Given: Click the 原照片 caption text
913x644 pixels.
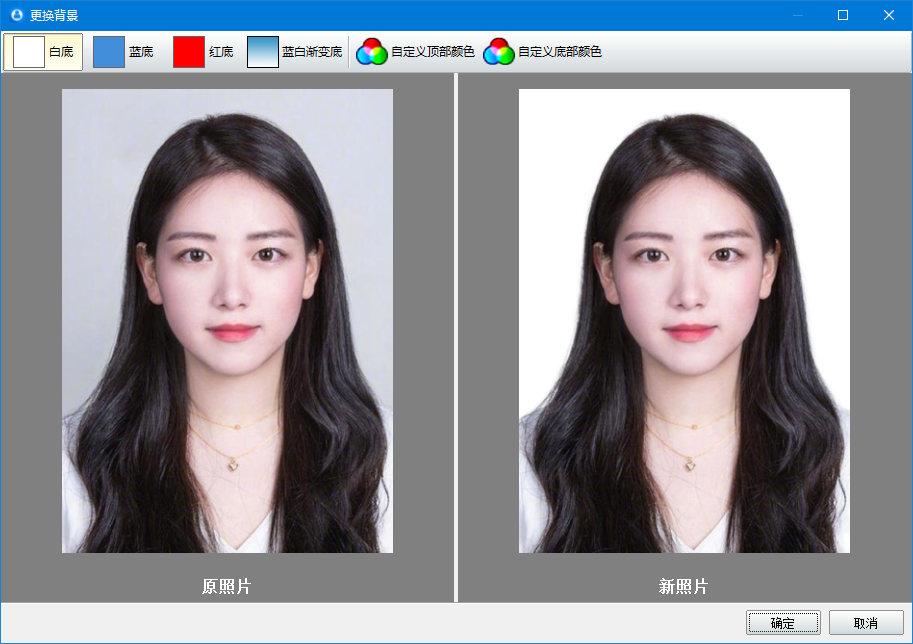Looking at the screenshot, I should point(227,586).
